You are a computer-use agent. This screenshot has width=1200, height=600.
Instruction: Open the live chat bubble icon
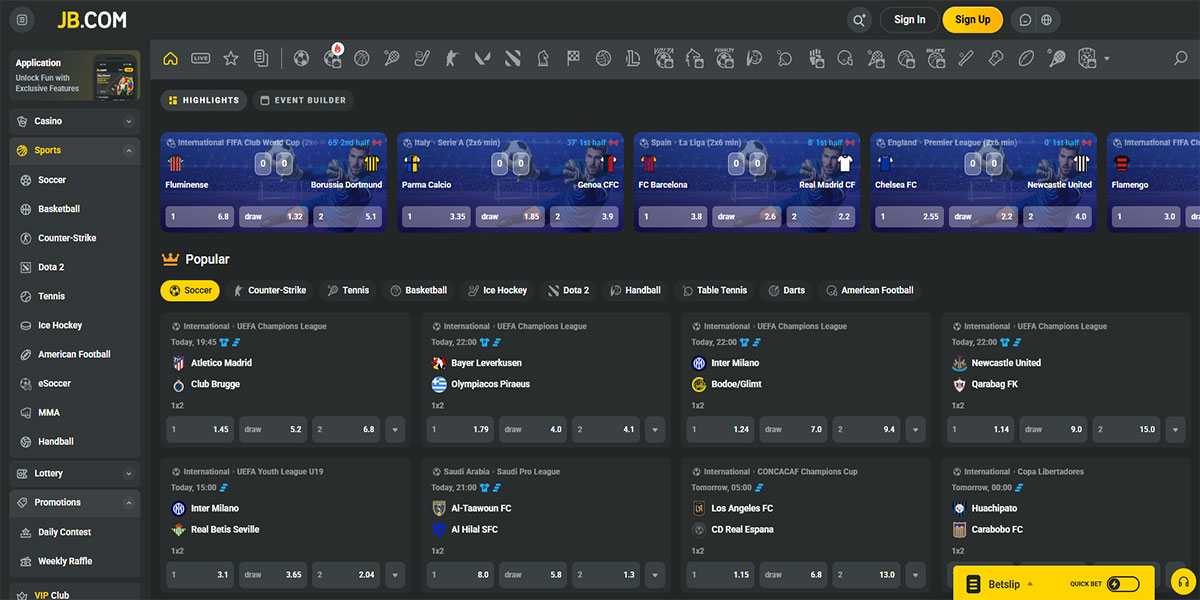1025,20
